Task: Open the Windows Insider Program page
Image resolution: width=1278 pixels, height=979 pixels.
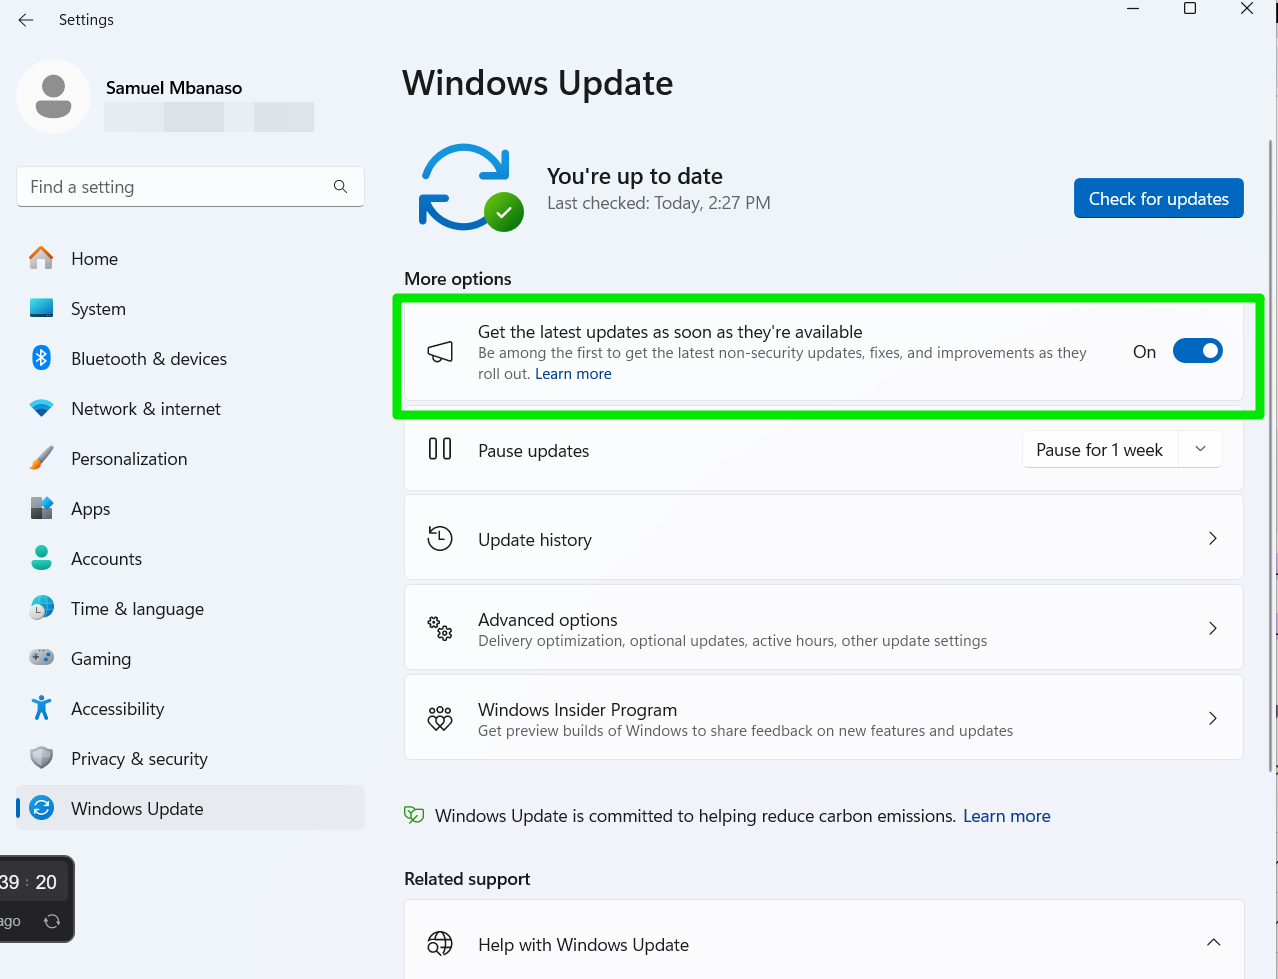Action: point(824,717)
